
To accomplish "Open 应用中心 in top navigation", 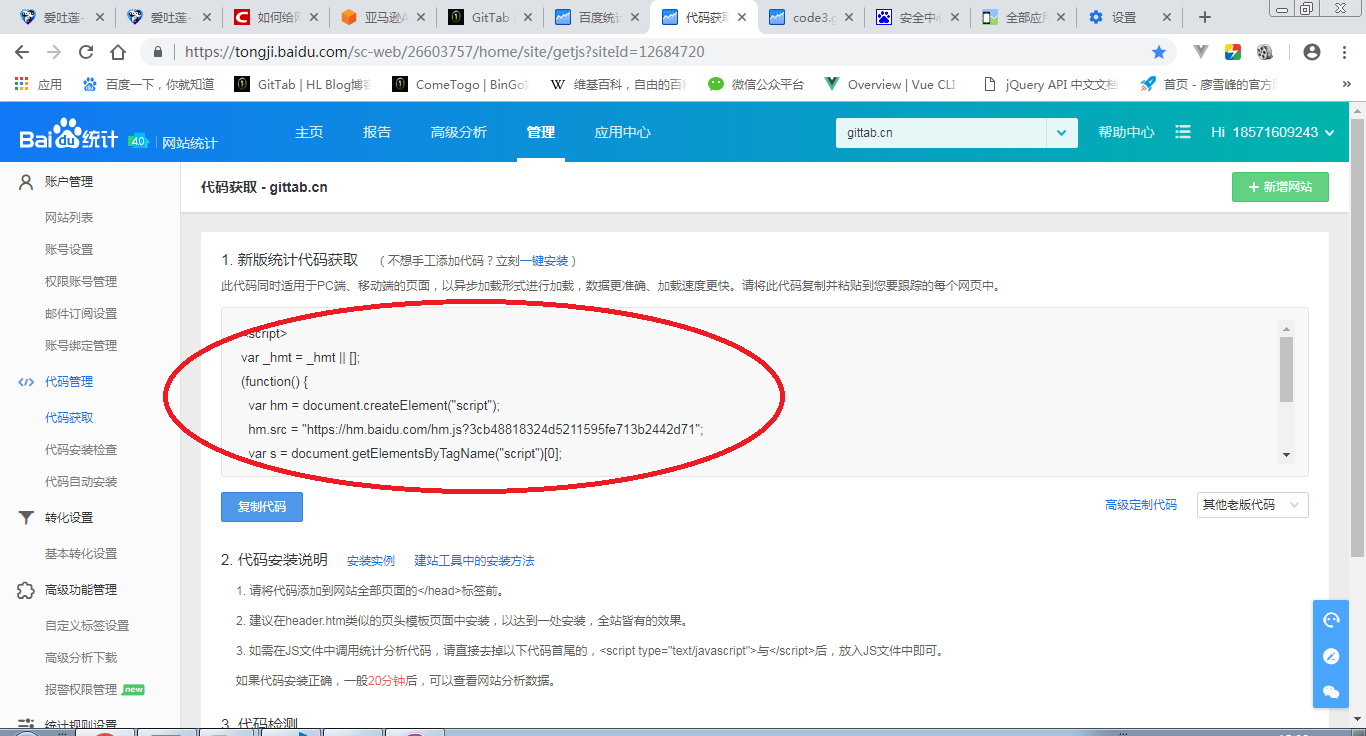I will point(622,132).
